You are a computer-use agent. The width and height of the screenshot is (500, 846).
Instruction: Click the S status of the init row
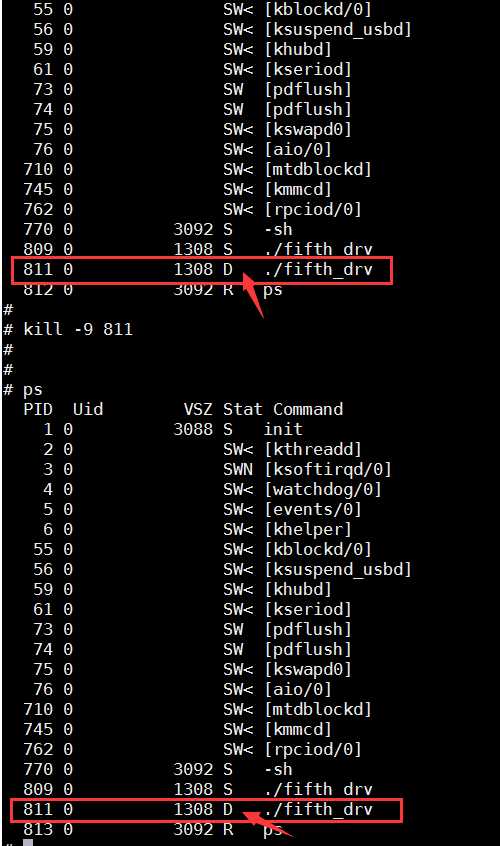pos(228,429)
